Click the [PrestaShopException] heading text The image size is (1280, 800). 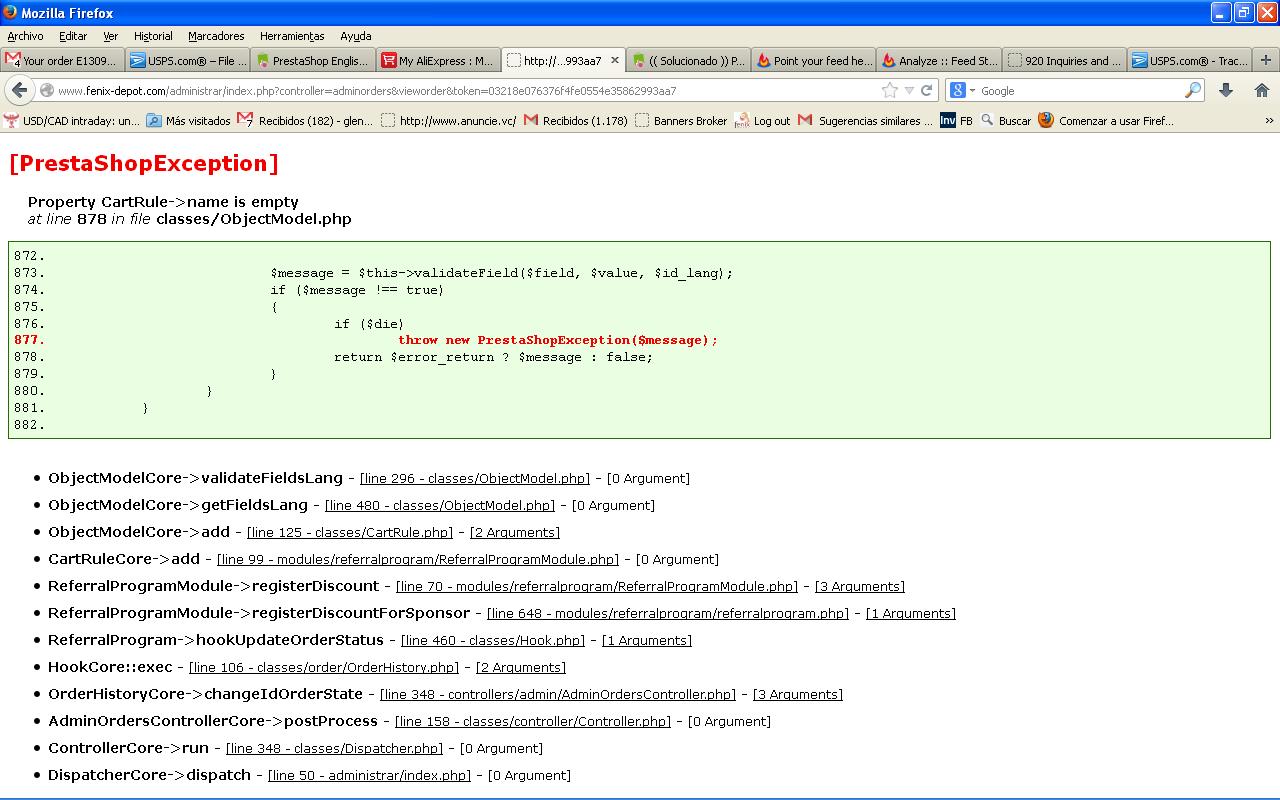[x=144, y=163]
